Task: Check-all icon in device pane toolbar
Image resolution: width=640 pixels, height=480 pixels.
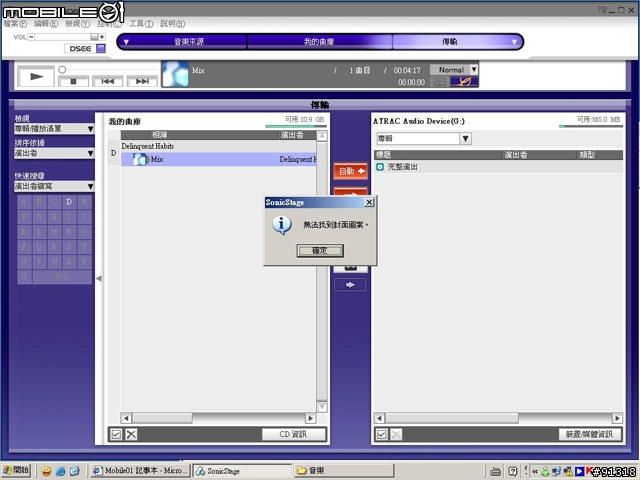Action: pos(382,434)
